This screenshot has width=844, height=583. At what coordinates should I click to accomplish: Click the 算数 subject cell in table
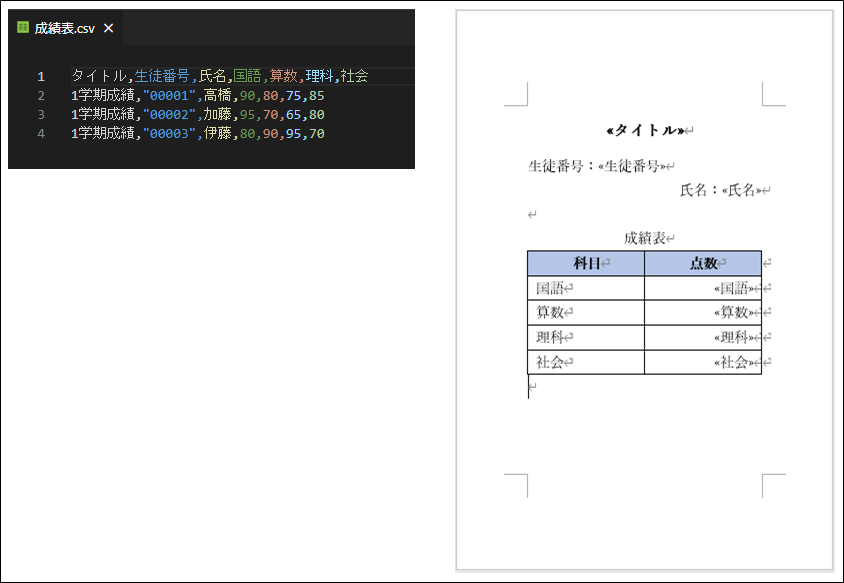pyautogui.click(x=586, y=312)
